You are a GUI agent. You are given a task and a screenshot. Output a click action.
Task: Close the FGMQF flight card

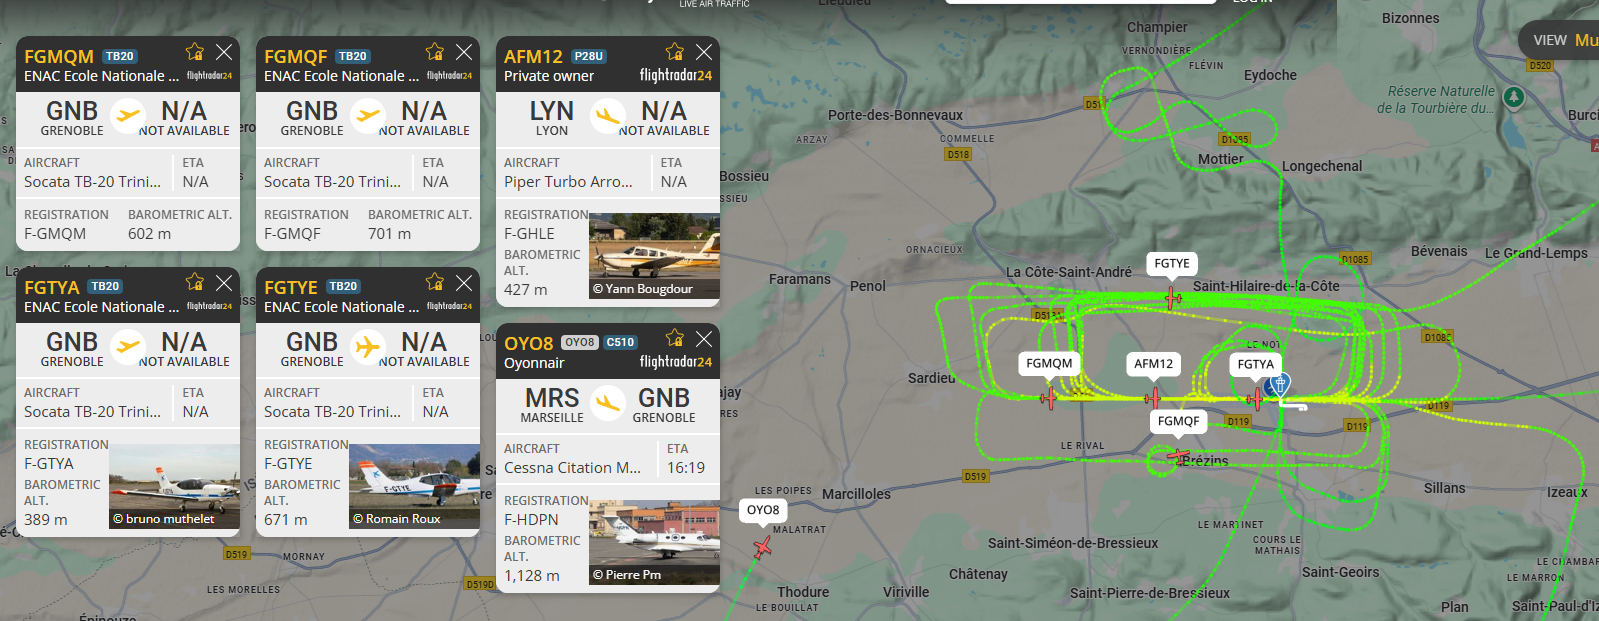(x=464, y=52)
